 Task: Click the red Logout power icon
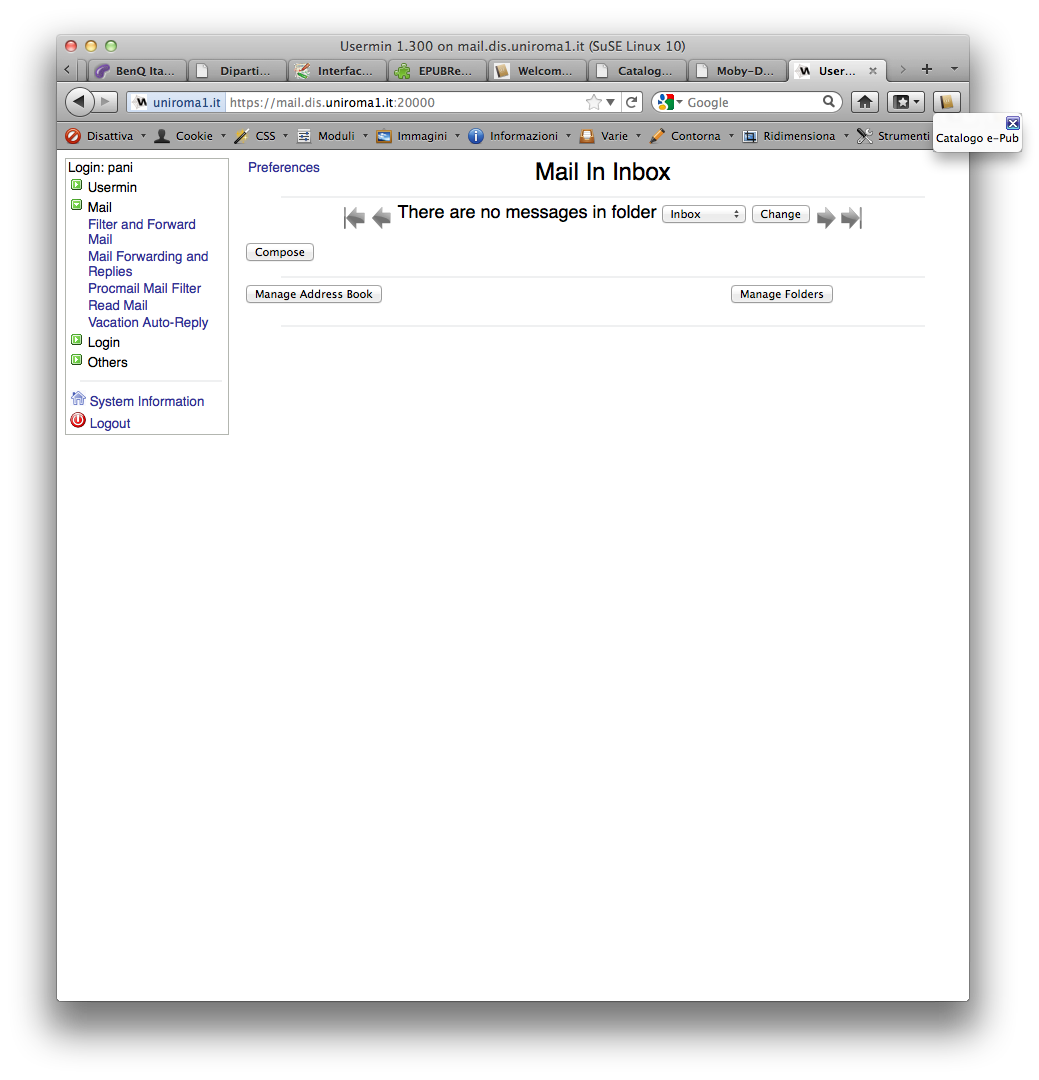click(78, 421)
